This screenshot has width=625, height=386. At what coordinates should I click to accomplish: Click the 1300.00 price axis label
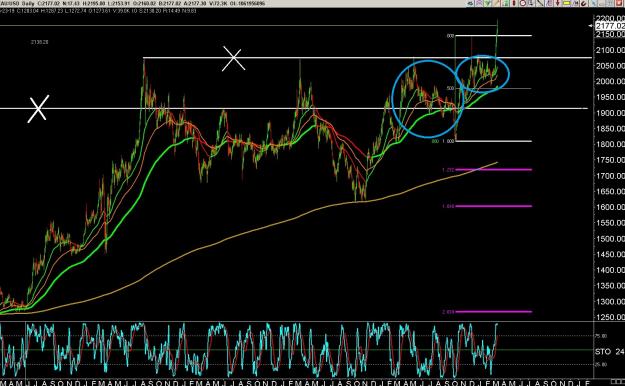pos(610,302)
